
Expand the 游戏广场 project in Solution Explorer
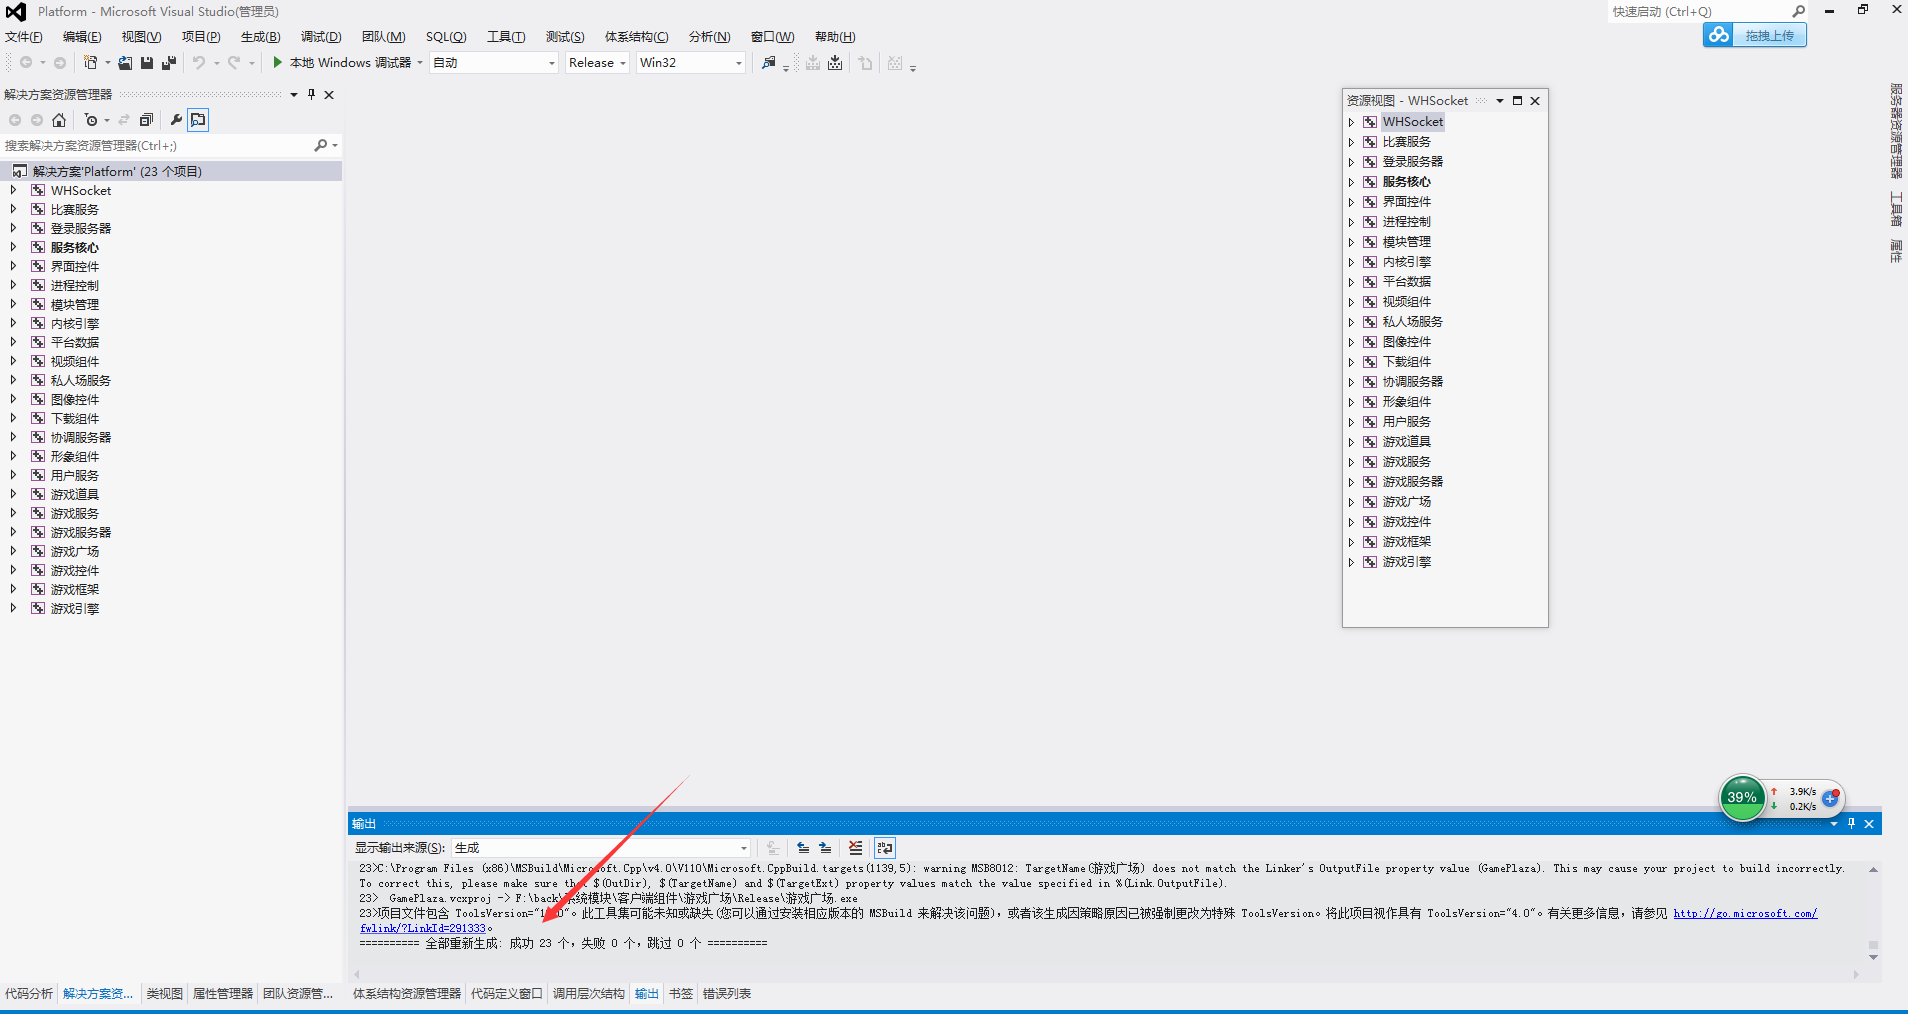point(13,551)
